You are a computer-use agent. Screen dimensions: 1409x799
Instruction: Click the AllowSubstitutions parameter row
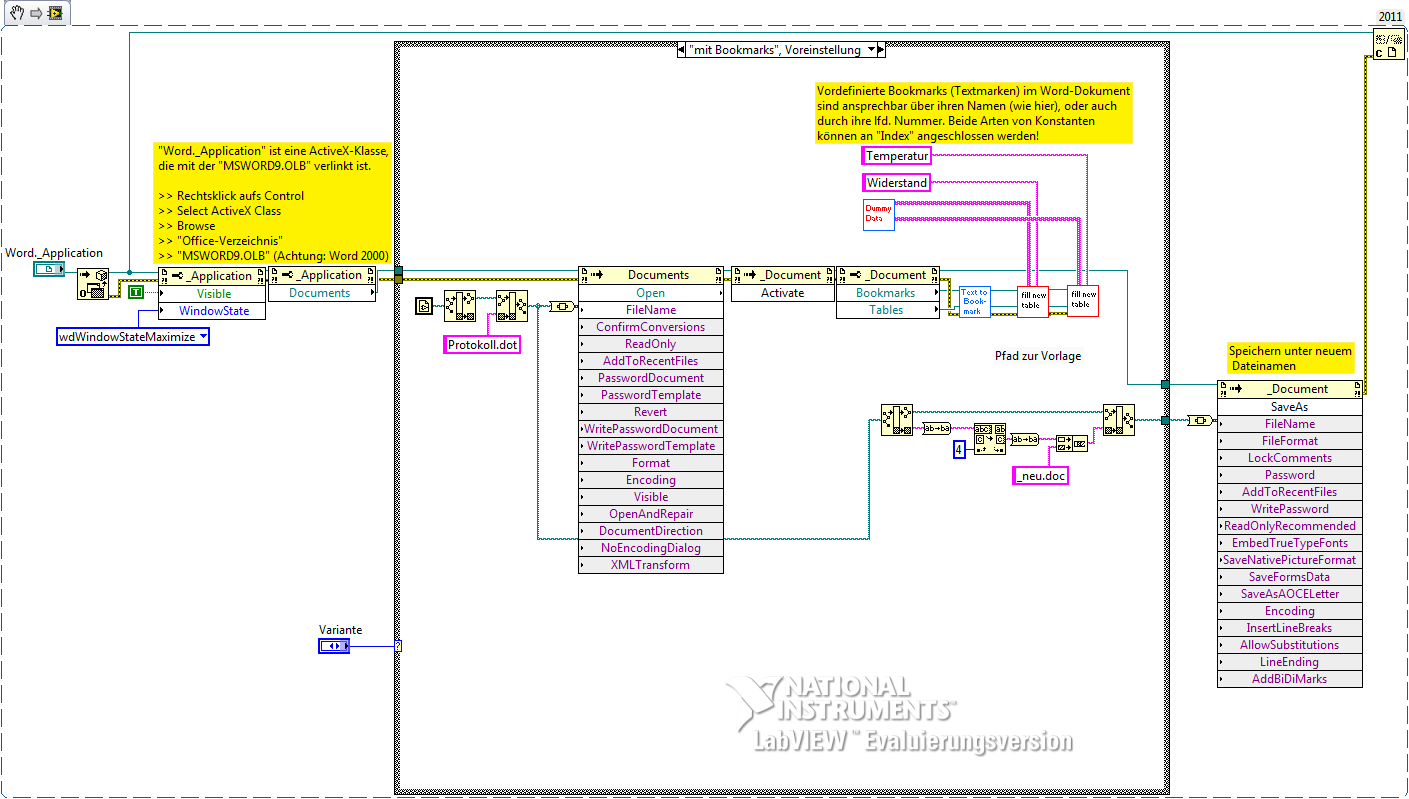point(1290,645)
